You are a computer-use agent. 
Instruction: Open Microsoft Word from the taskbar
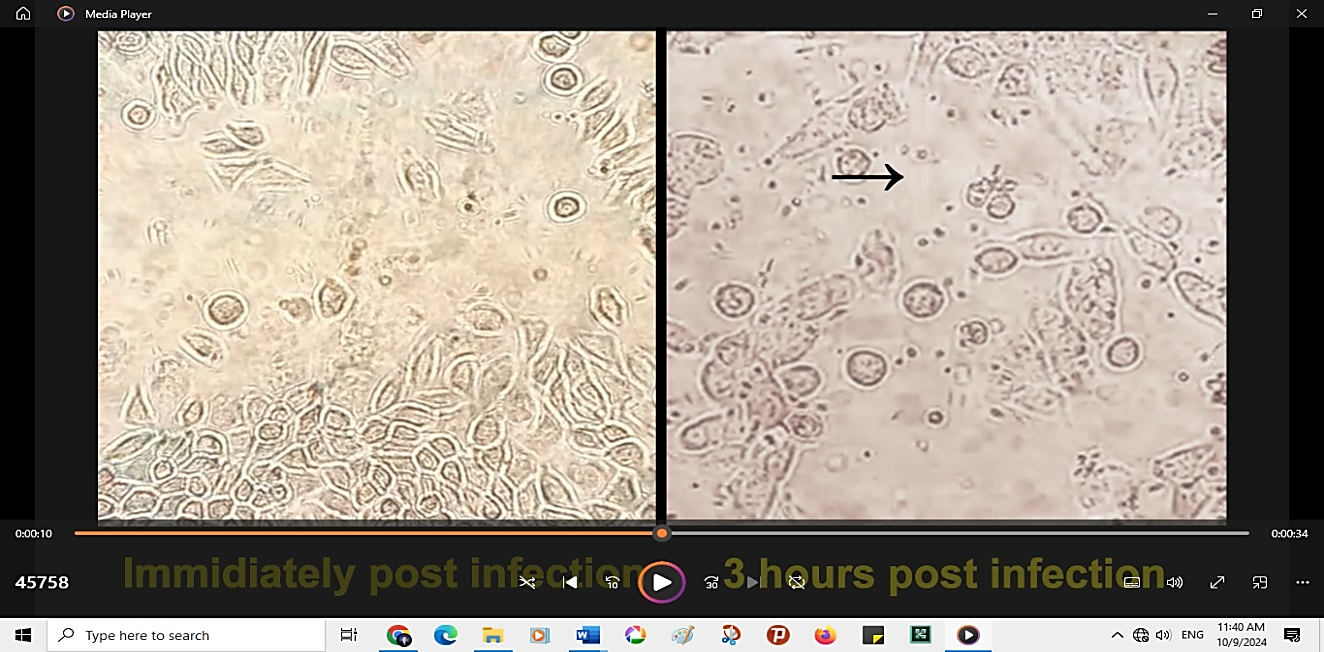[x=587, y=635]
